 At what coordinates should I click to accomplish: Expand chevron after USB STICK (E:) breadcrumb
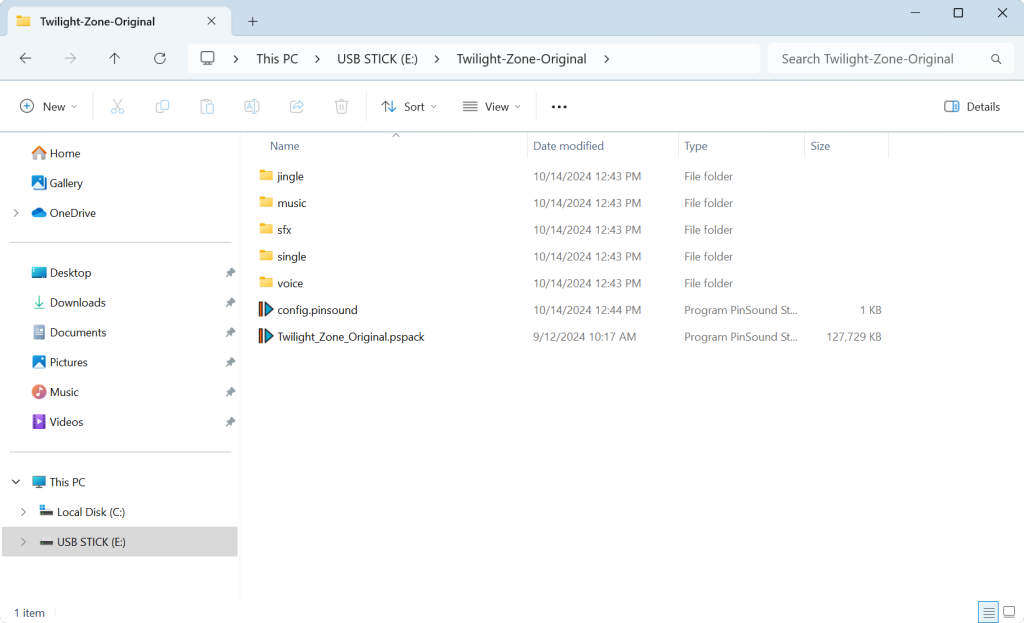(x=437, y=59)
